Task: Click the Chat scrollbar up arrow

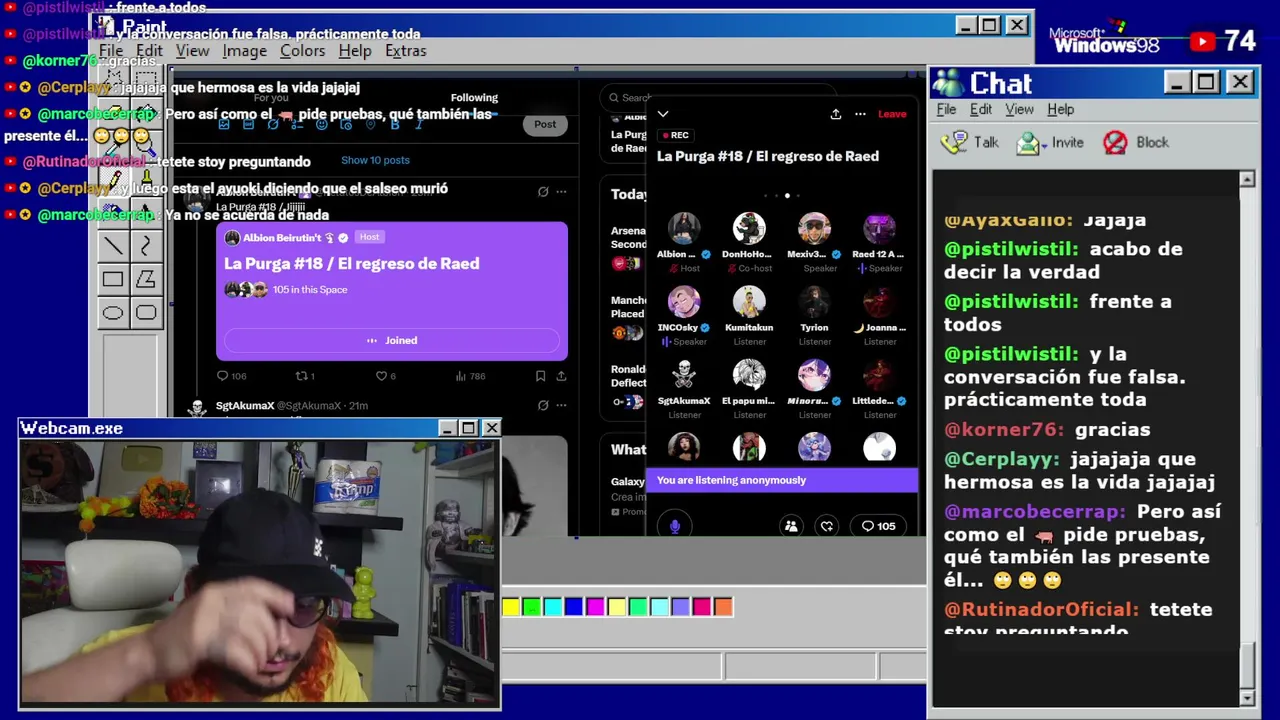Action: tap(1247, 179)
